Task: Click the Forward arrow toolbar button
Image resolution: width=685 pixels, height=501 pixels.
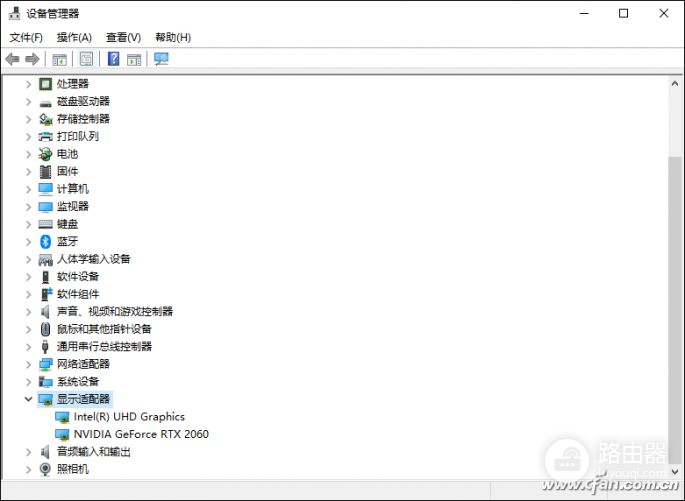Action: tap(32, 59)
